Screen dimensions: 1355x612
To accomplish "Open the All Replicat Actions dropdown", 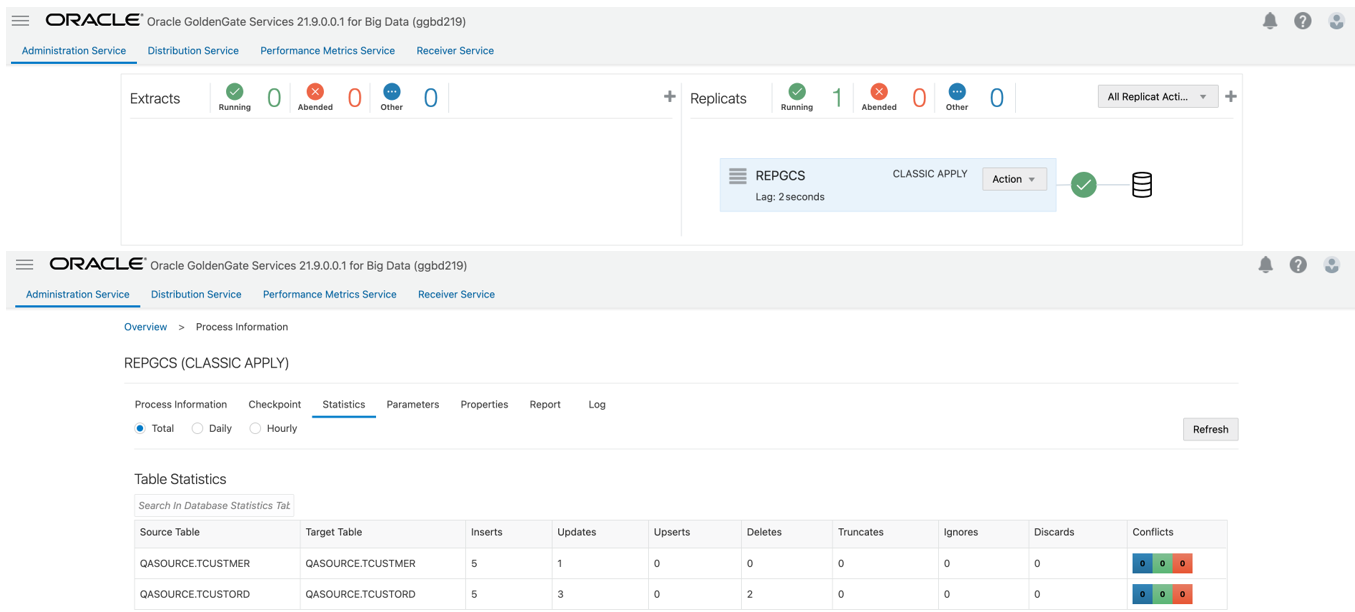I will 1157,97.
